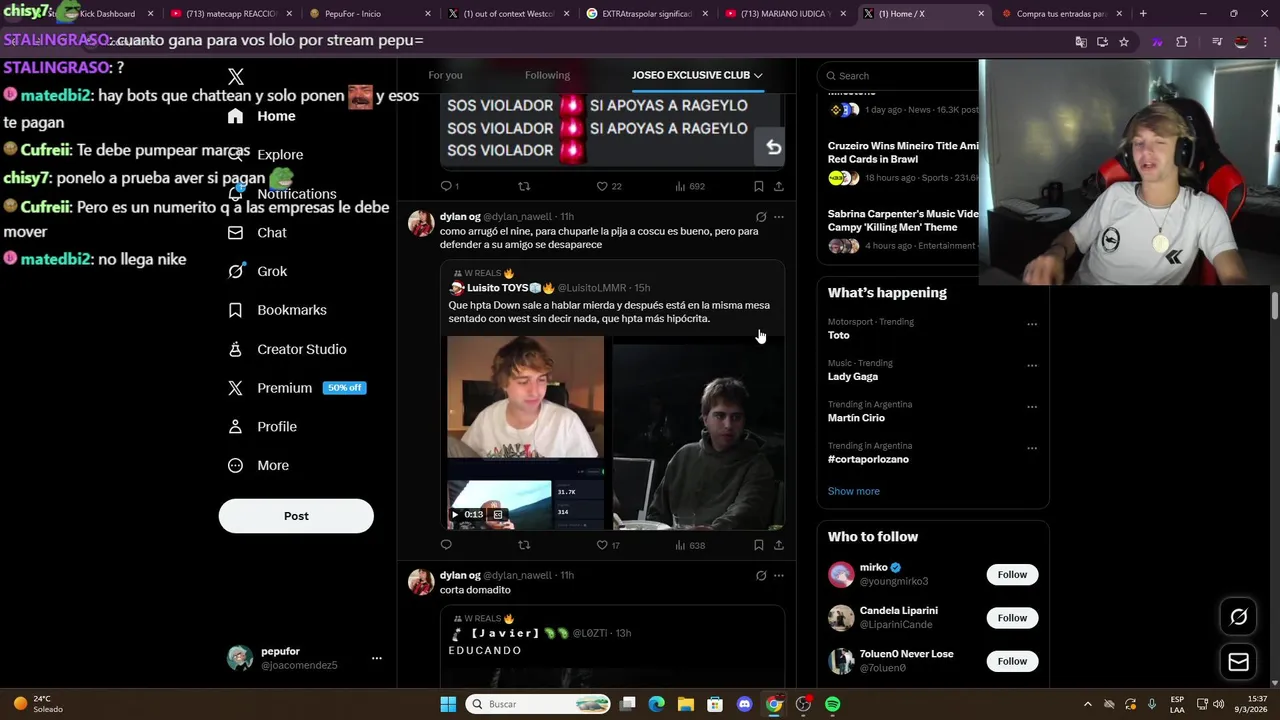Open #cortaporlozano trending topic
The height and width of the screenshot is (720, 1280).
868,460
